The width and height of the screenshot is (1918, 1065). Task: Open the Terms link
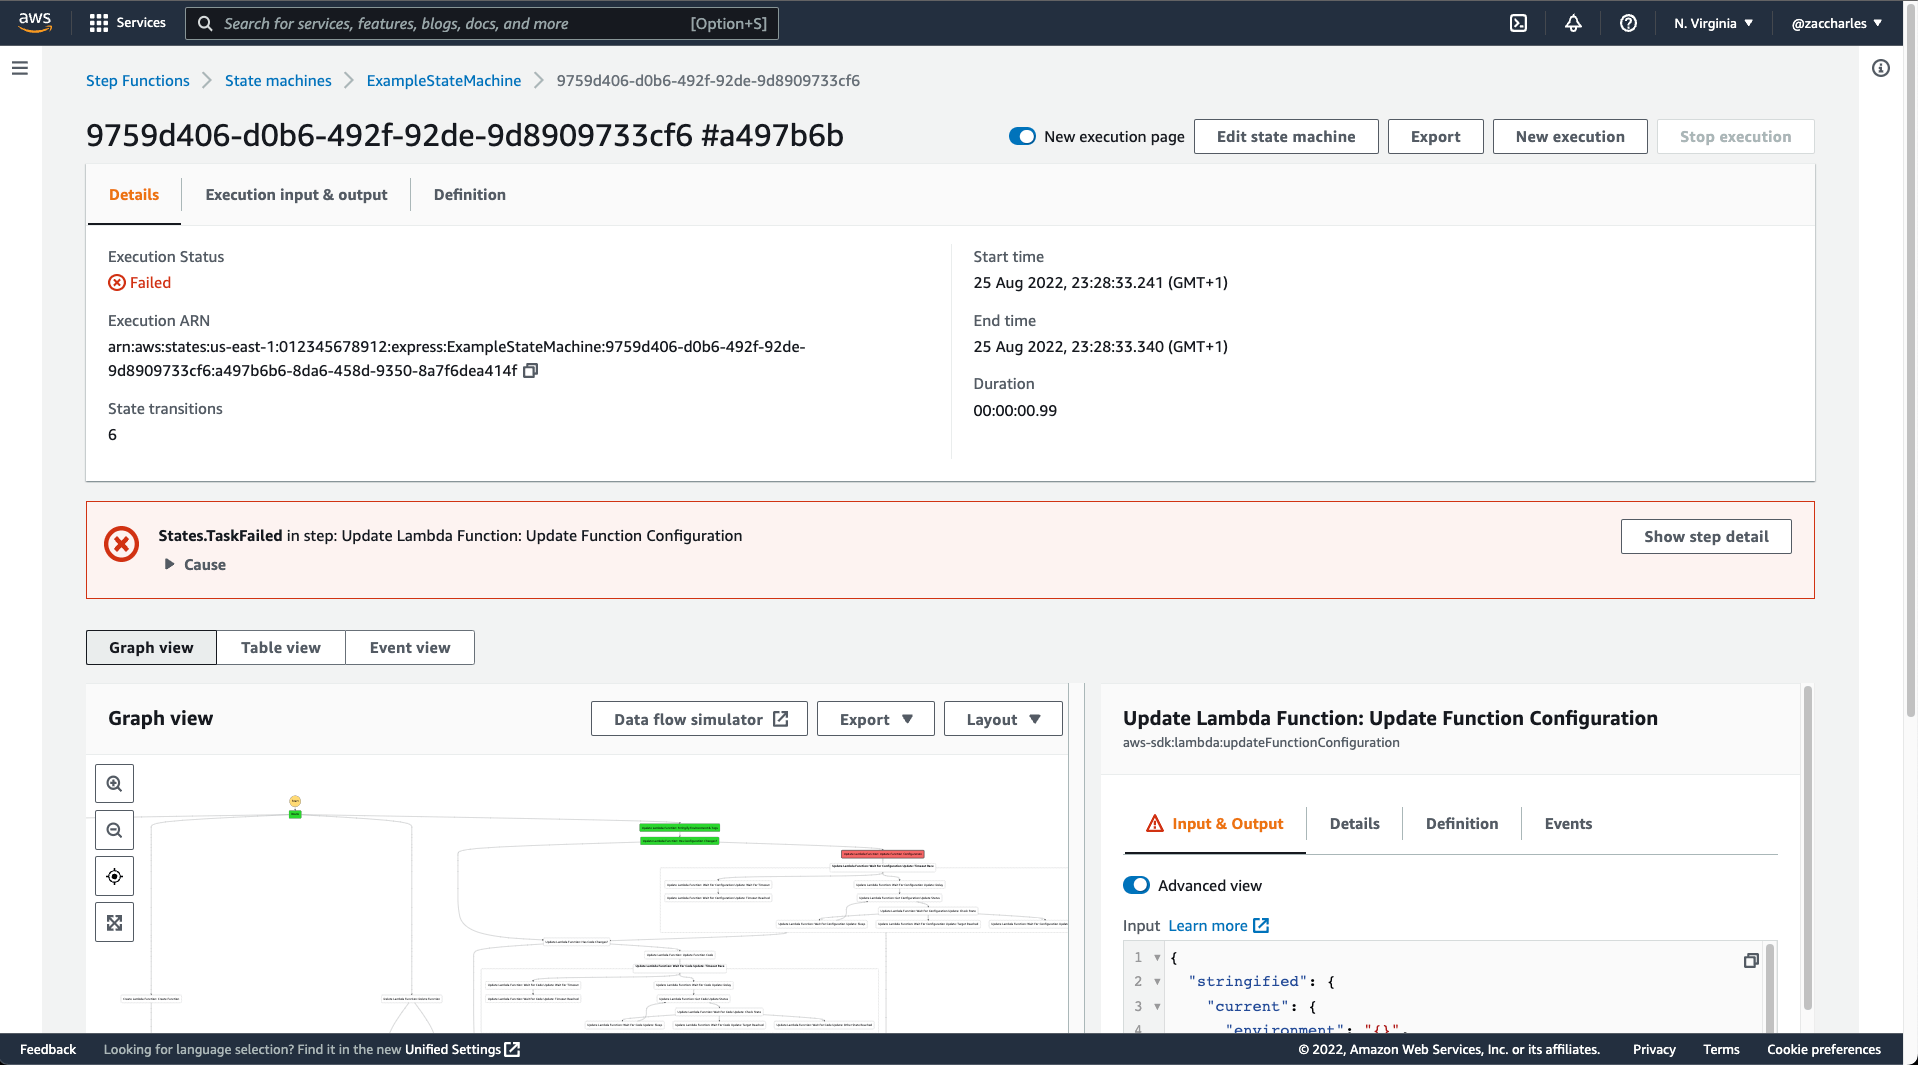click(1721, 1049)
